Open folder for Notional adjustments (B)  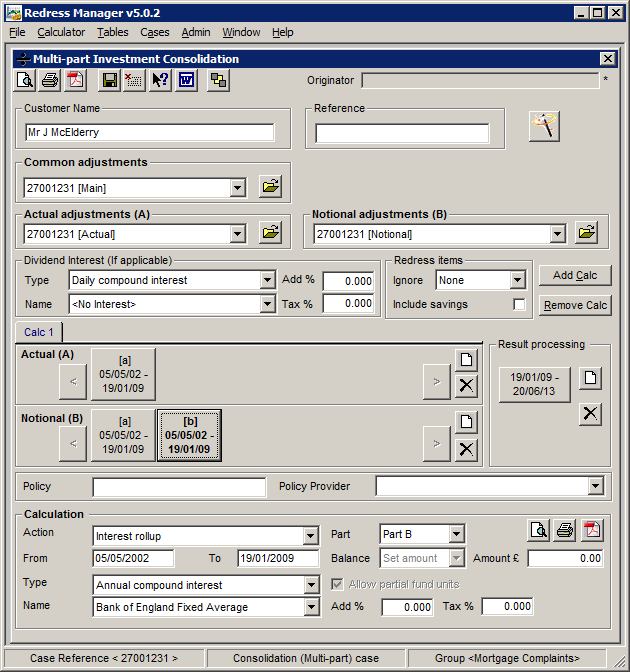tap(586, 233)
